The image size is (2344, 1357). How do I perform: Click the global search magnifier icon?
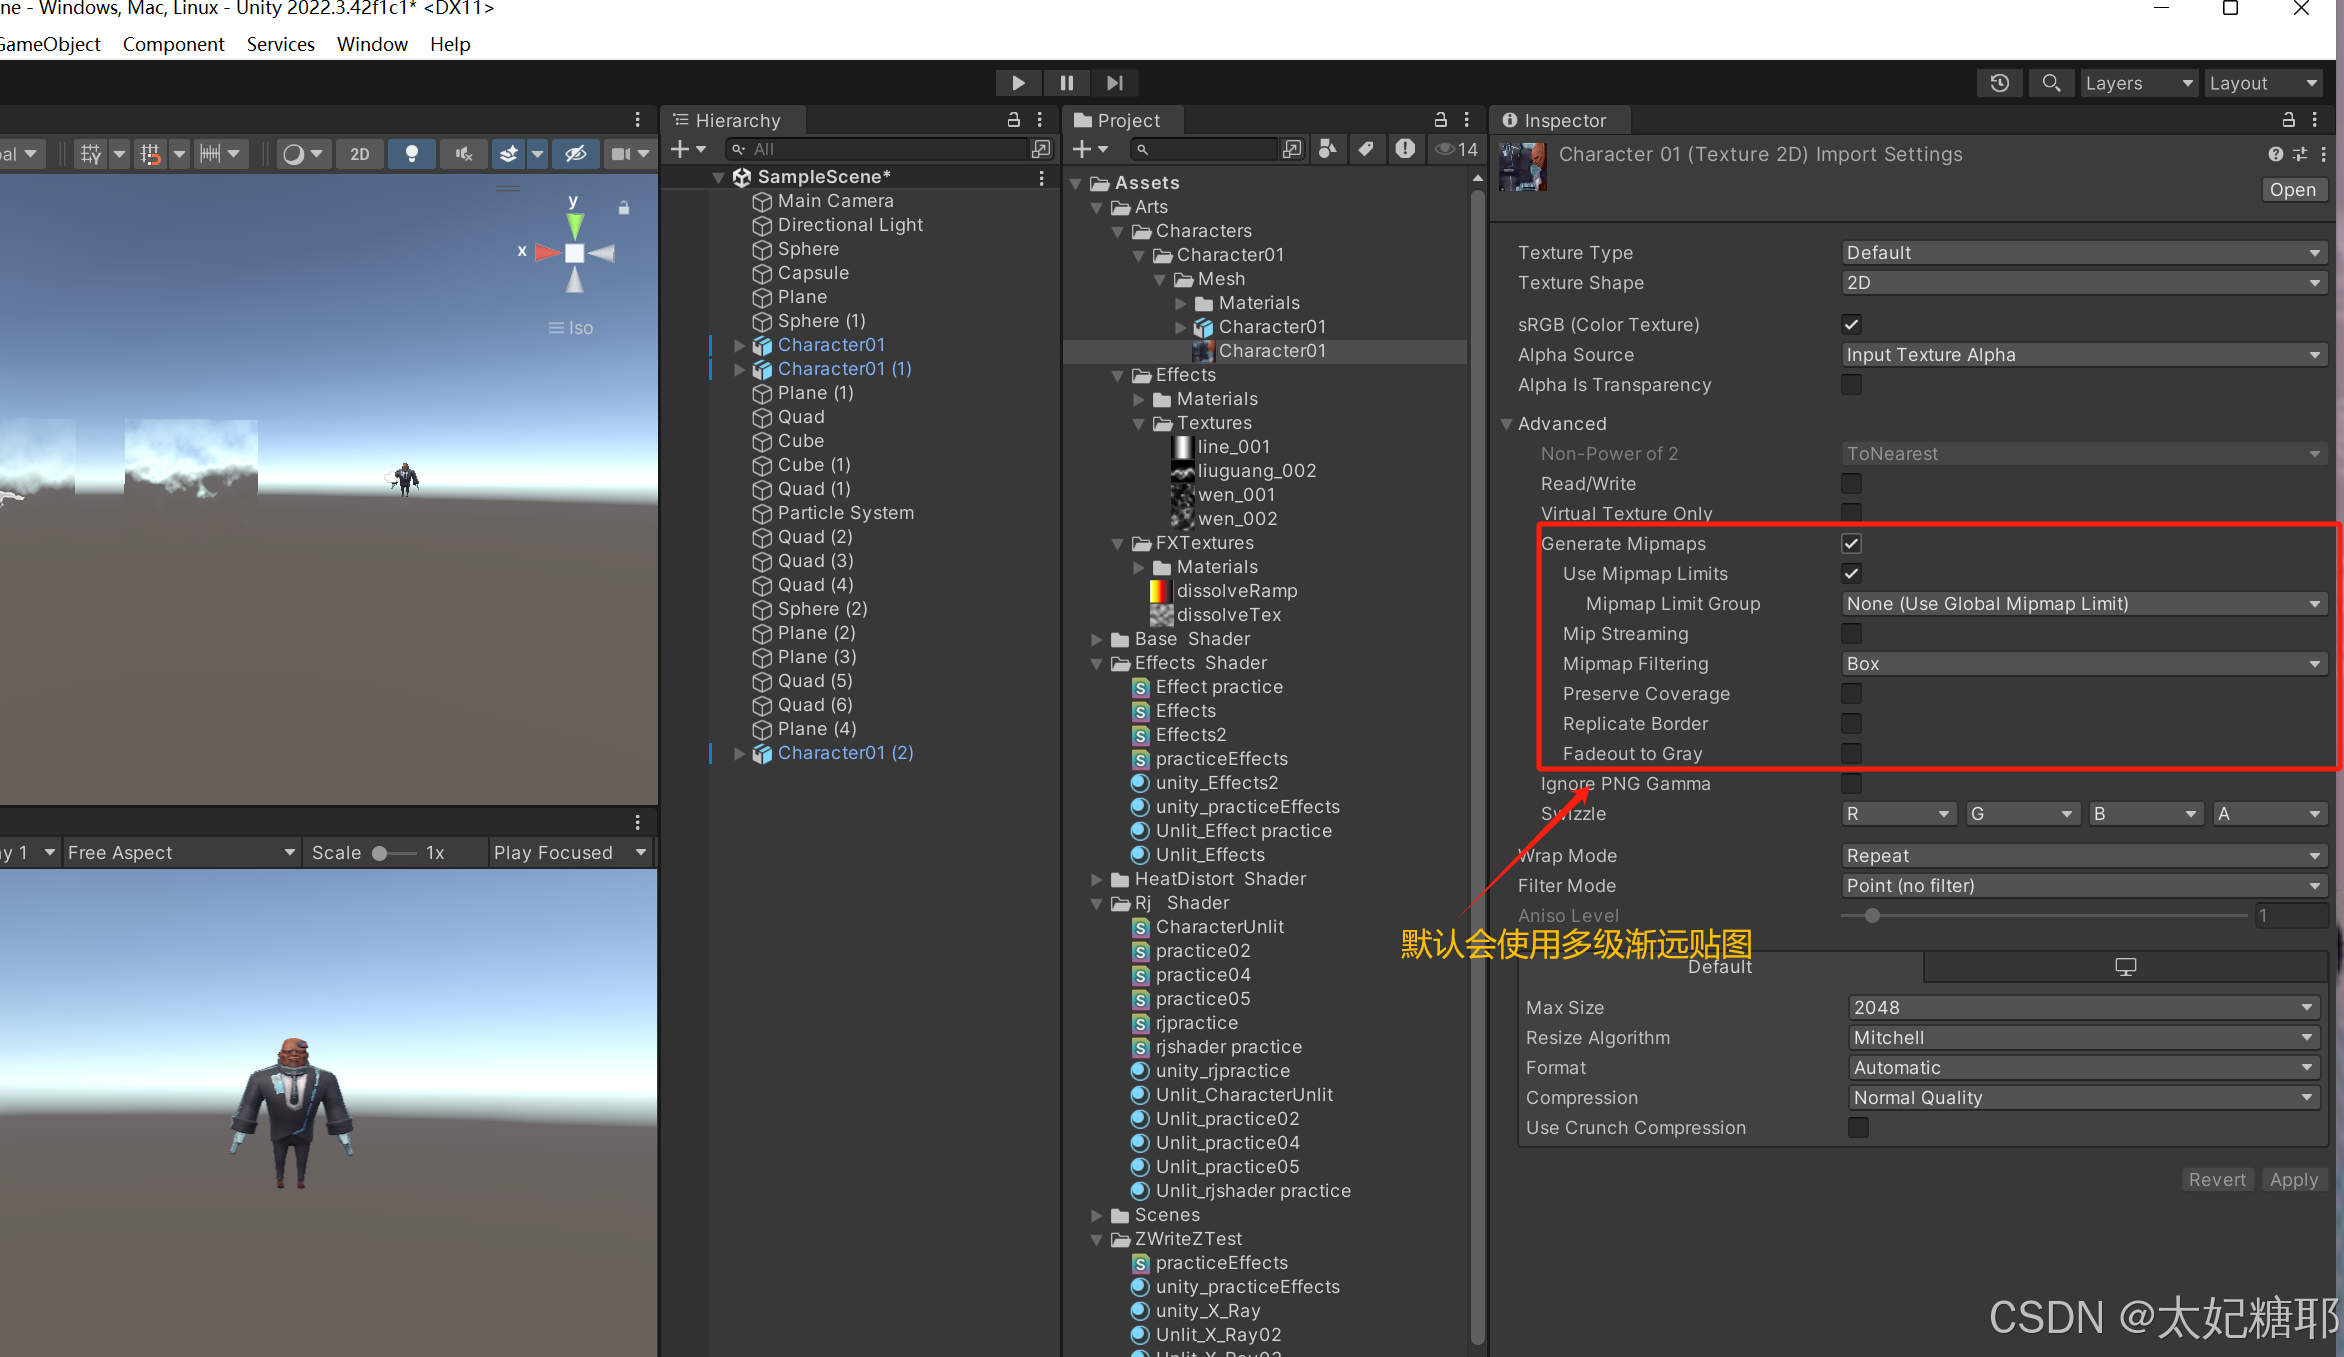click(x=2050, y=83)
